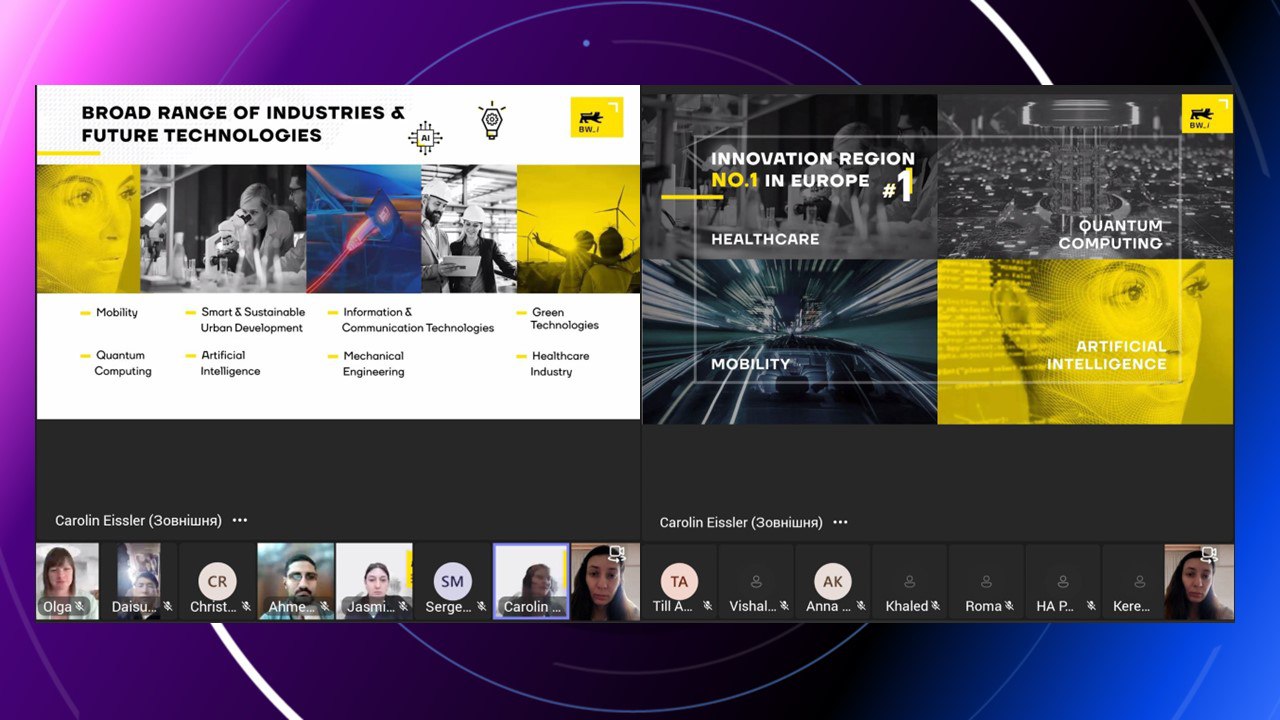Click 'Healthcare Industry' bullet on left slide
This screenshot has height=720, width=1280.
coord(560,364)
